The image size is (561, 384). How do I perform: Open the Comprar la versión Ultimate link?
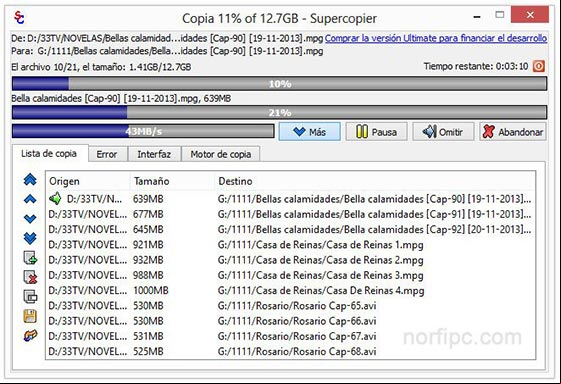tap(436, 38)
